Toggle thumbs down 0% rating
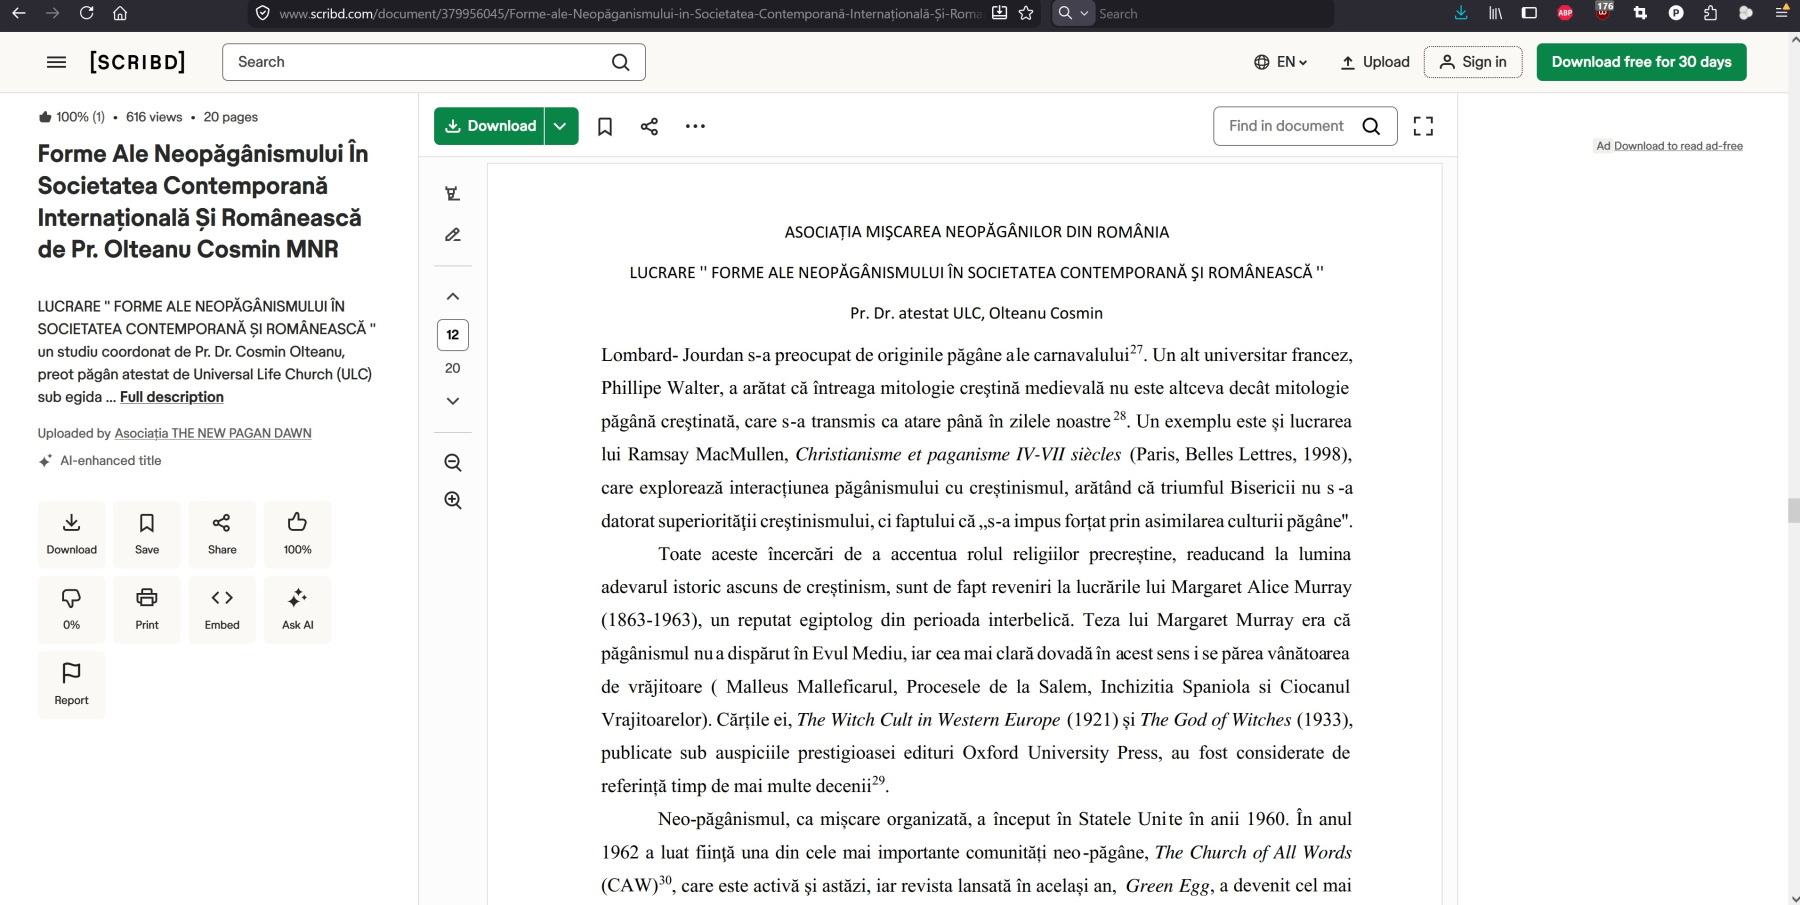This screenshot has width=1800, height=905. point(71,609)
